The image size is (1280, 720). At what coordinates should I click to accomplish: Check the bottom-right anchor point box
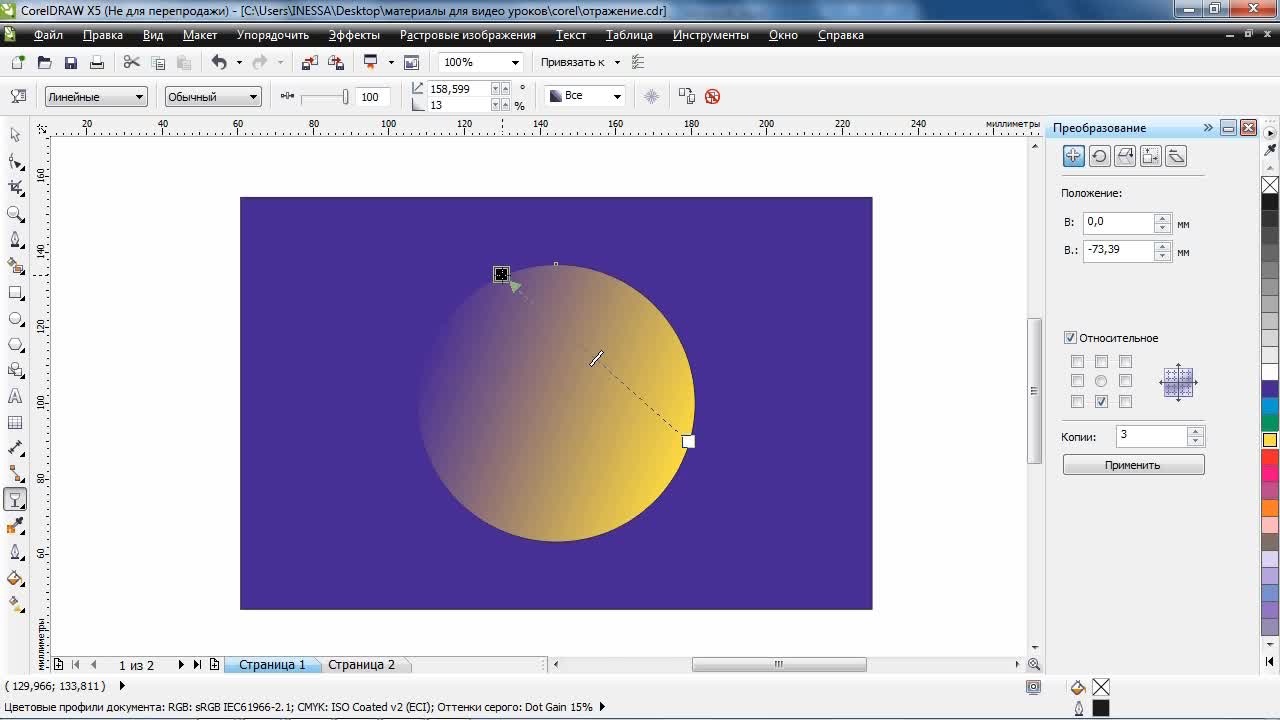point(1125,402)
